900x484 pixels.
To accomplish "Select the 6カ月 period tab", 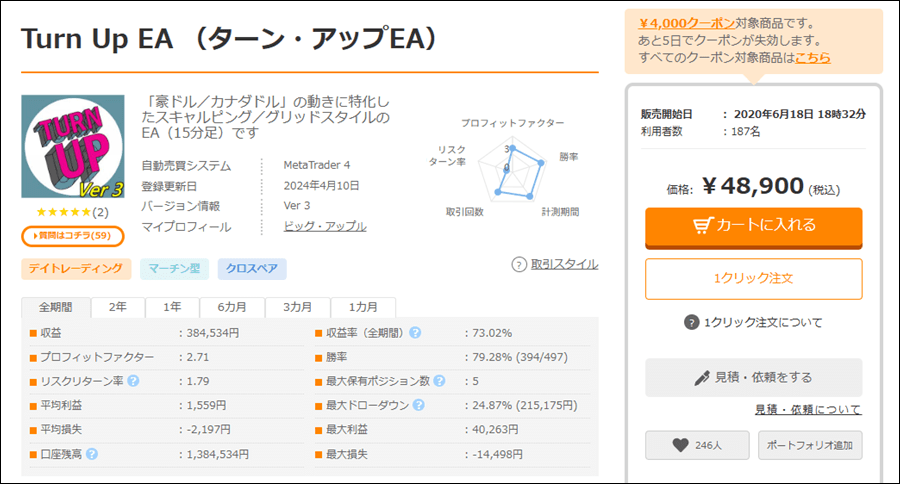I will pos(232,307).
